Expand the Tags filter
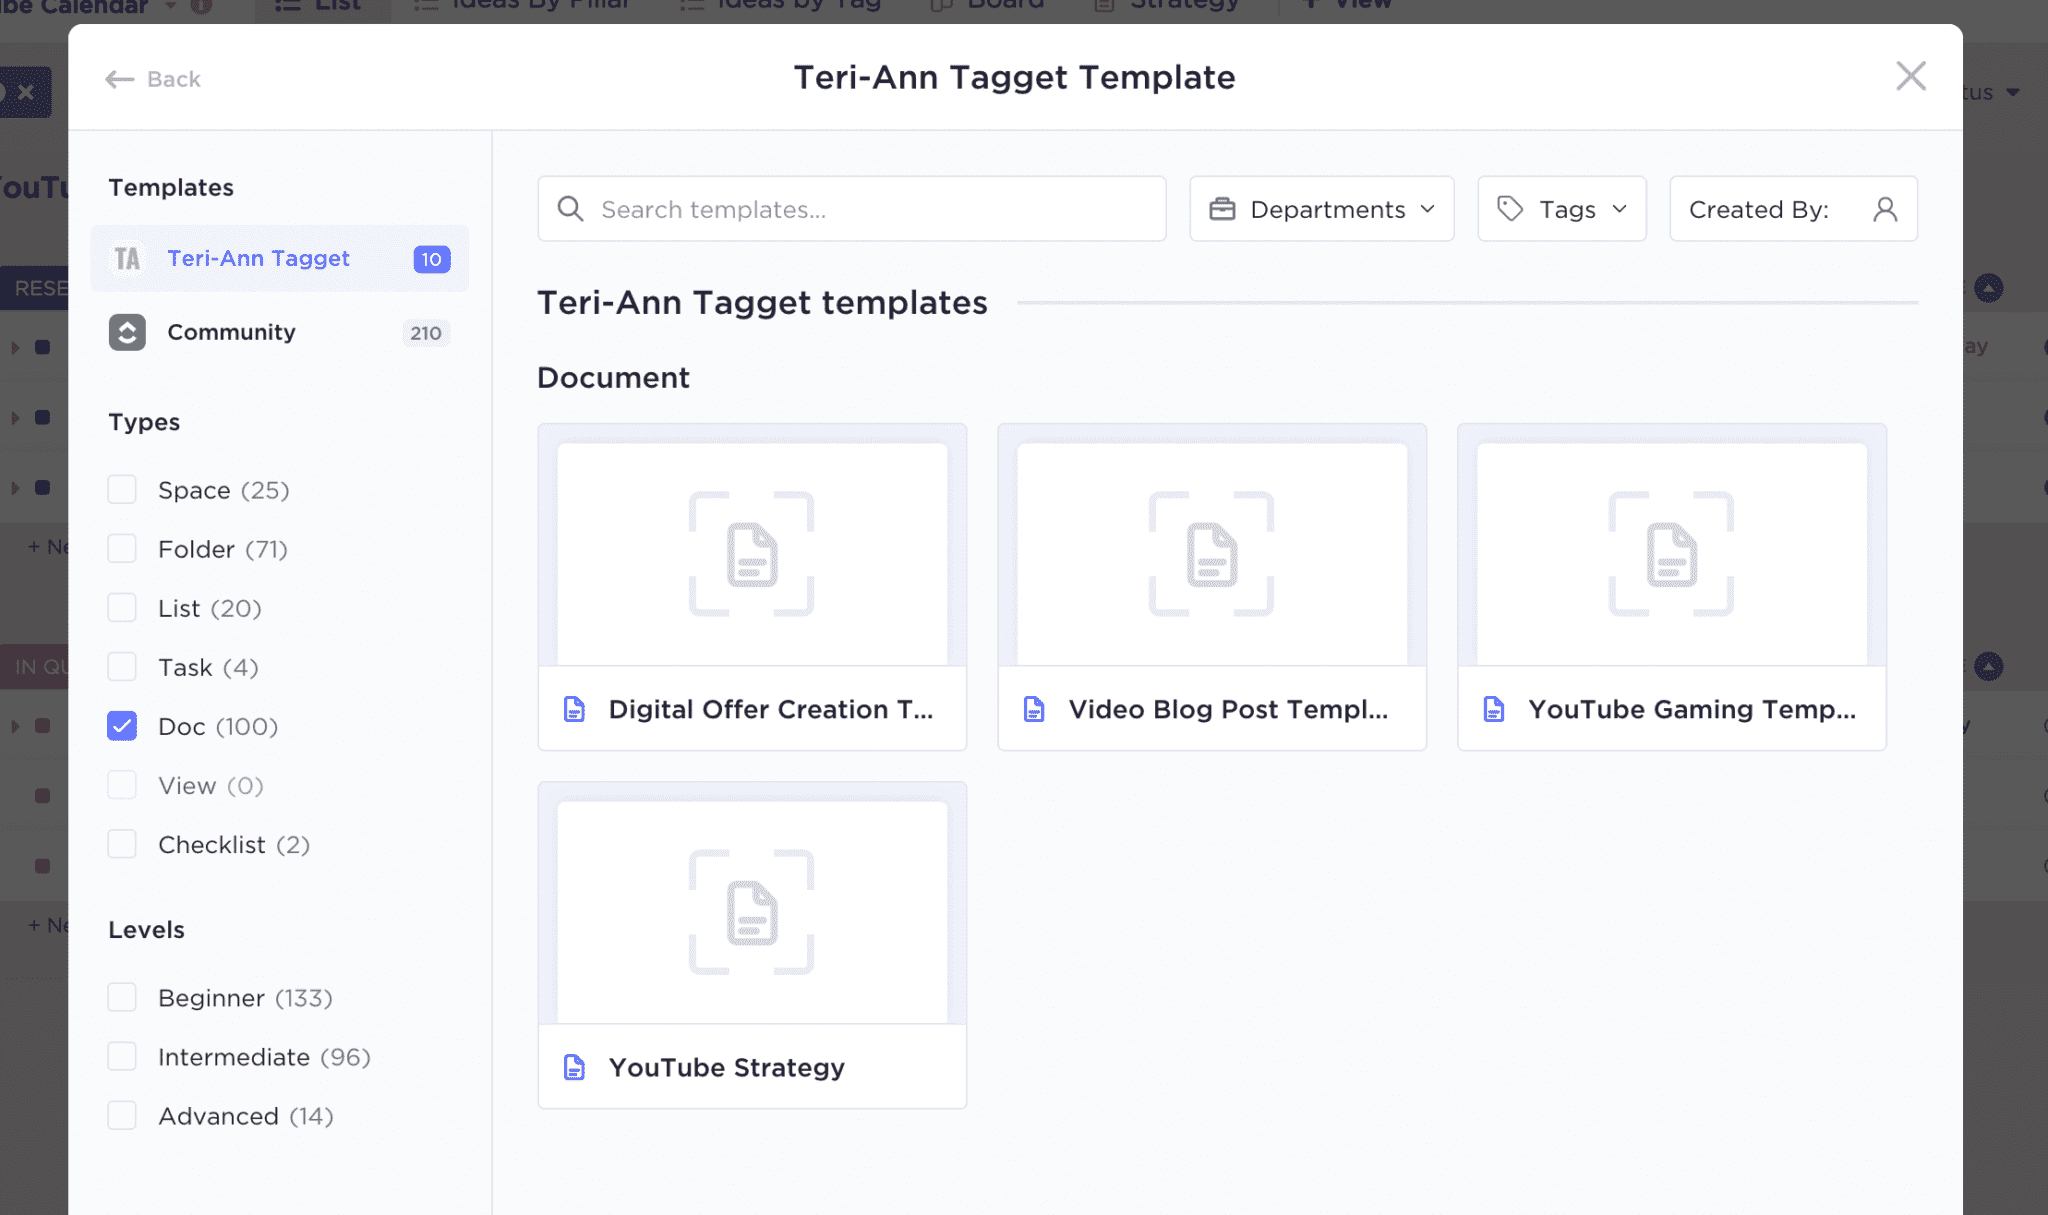The height and width of the screenshot is (1215, 2048). coord(1562,208)
